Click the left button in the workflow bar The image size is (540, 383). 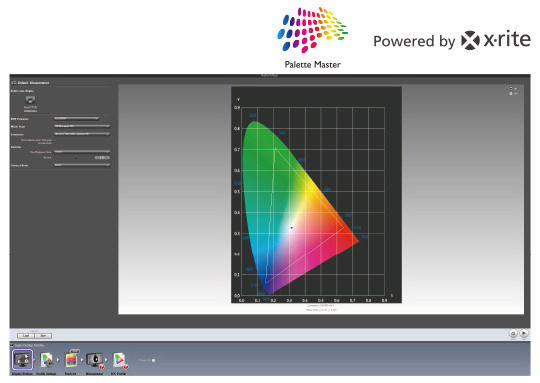[26, 335]
